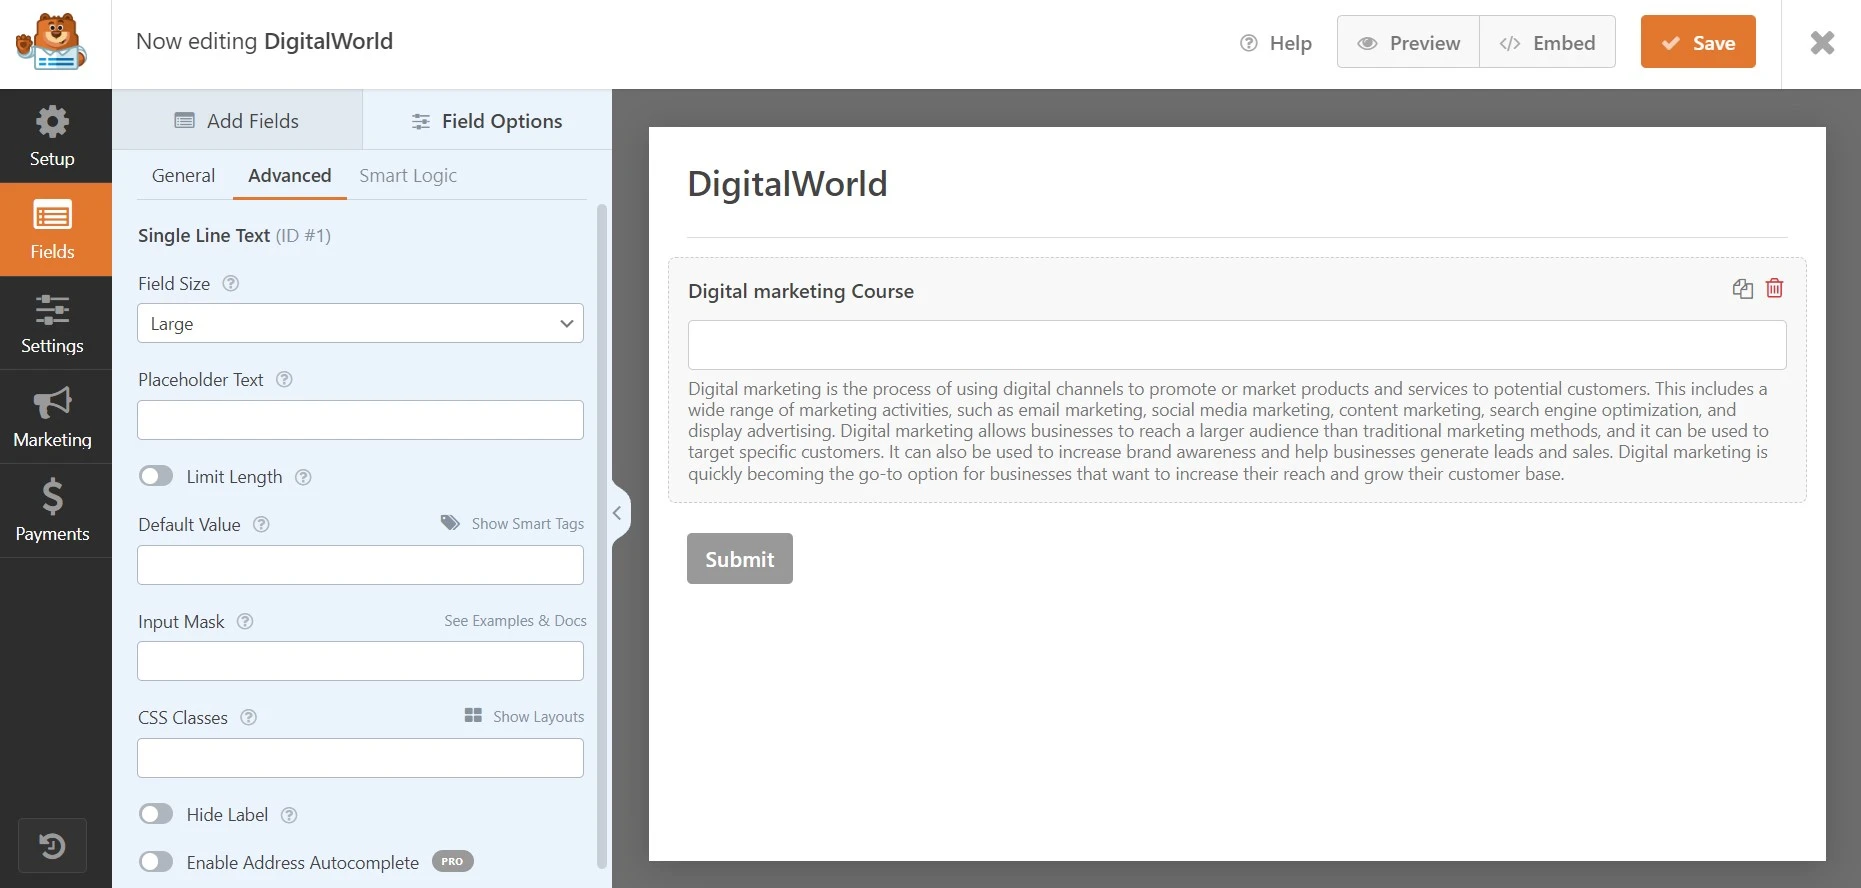Switch to the Field Options tab
This screenshot has width=1861, height=888.
[487, 121]
